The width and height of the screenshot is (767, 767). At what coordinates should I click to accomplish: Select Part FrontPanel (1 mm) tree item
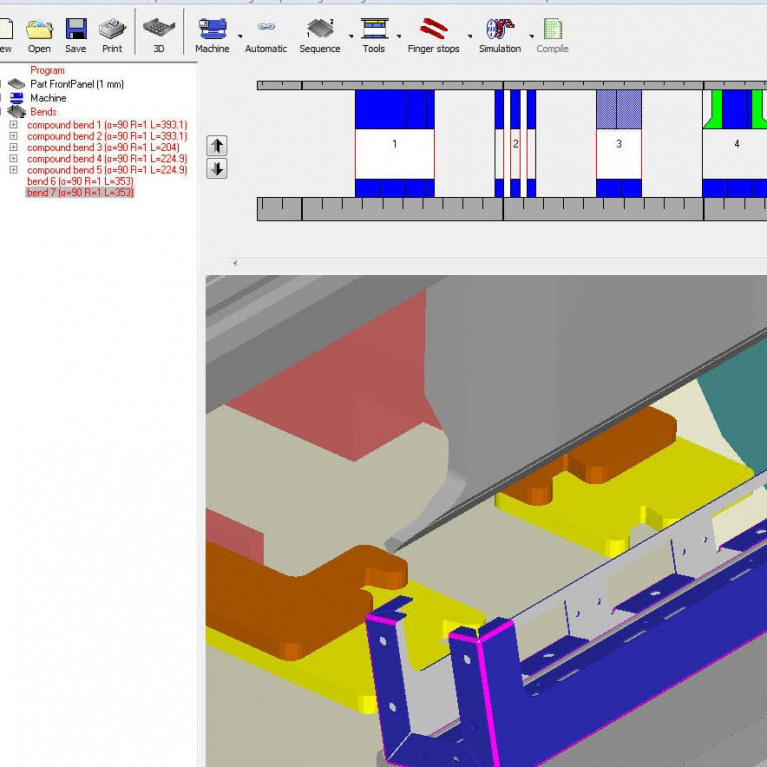click(x=77, y=85)
